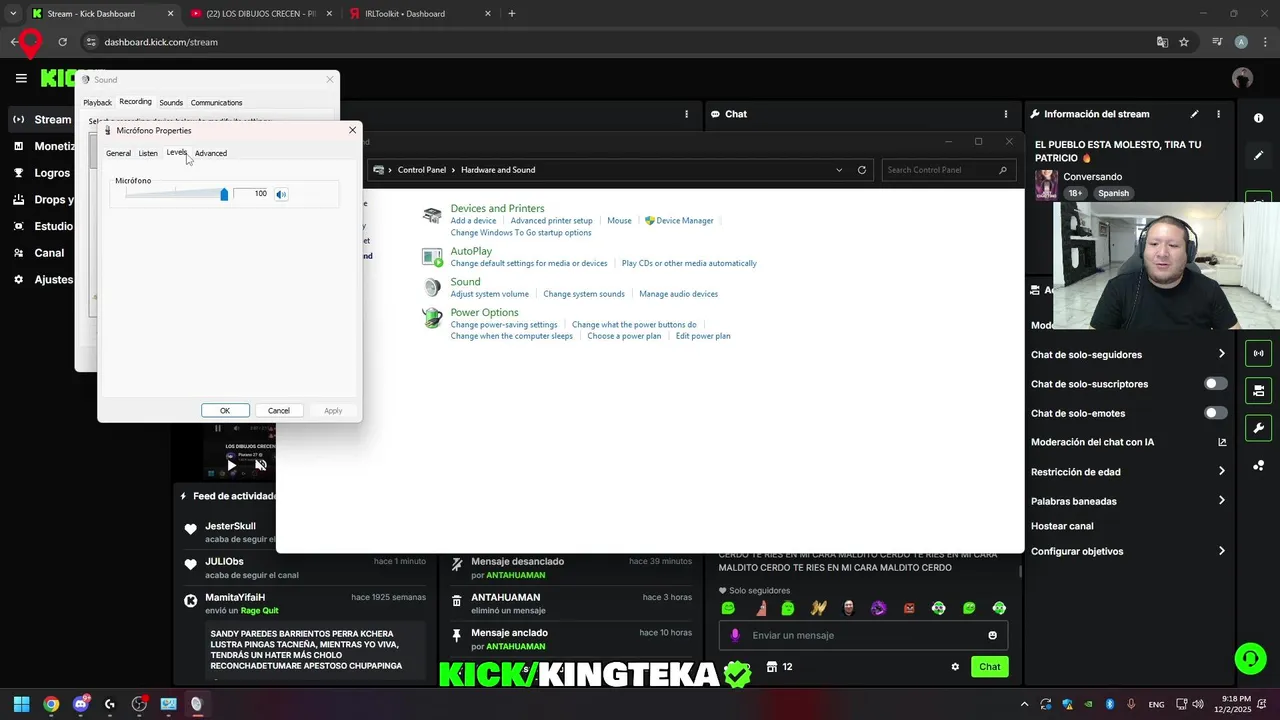This screenshot has height=720, width=1280.
Task: Click the purple microphone icon in the message box
Action: click(x=735, y=635)
